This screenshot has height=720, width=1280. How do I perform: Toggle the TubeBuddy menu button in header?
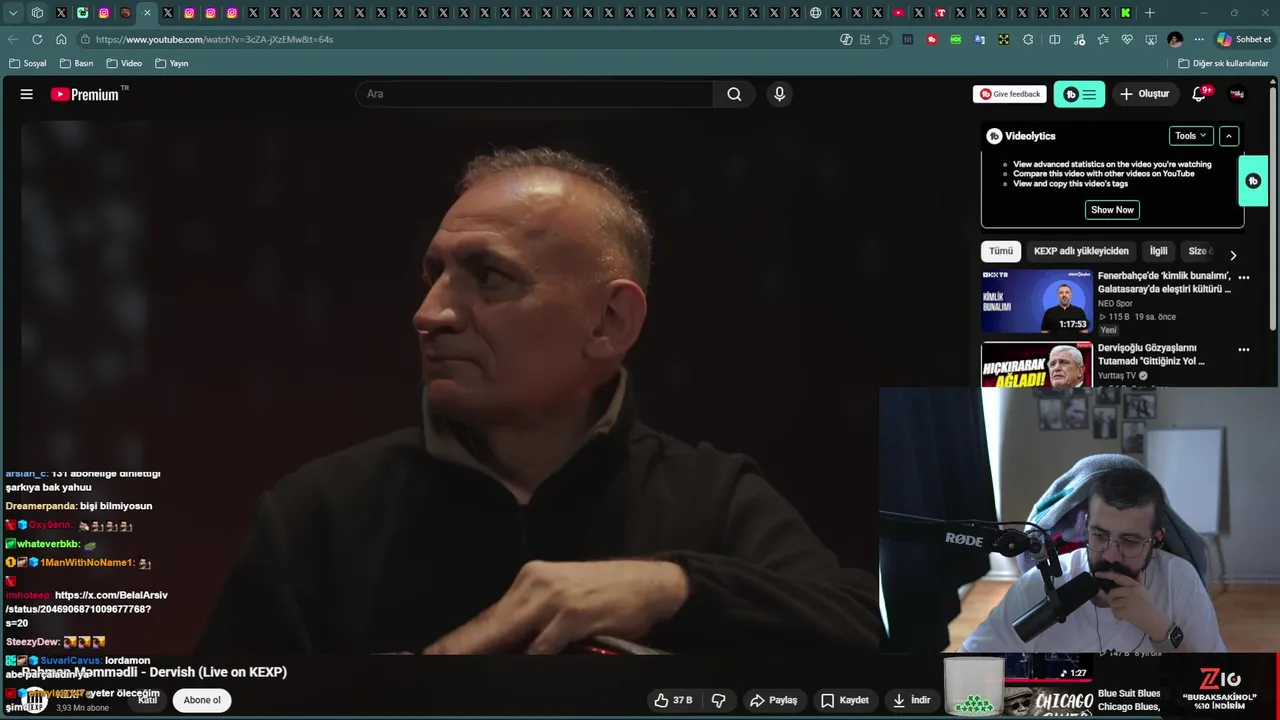(x=1079, y=94)
